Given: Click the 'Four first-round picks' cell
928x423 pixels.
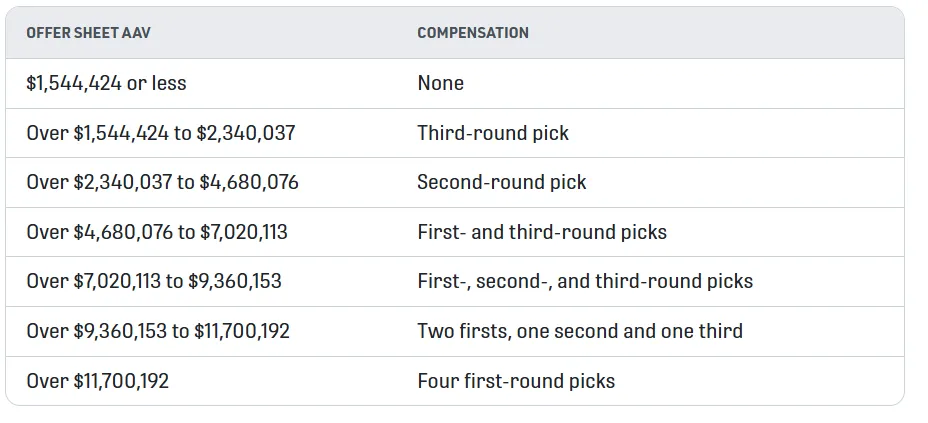Looking at the screenshot, I should tap(516, 381).
